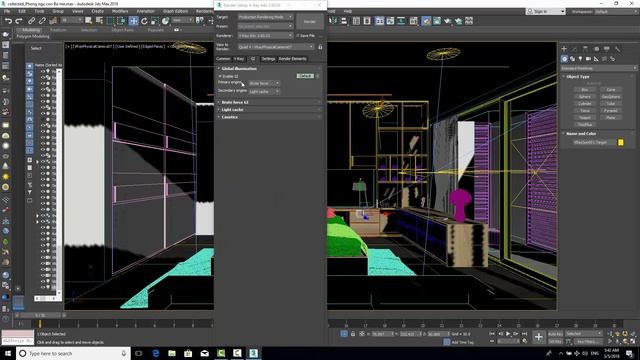Switch to the V-Ray tab in Render Setup
This screenshot has height=360, width=640.
click(239, 59)
